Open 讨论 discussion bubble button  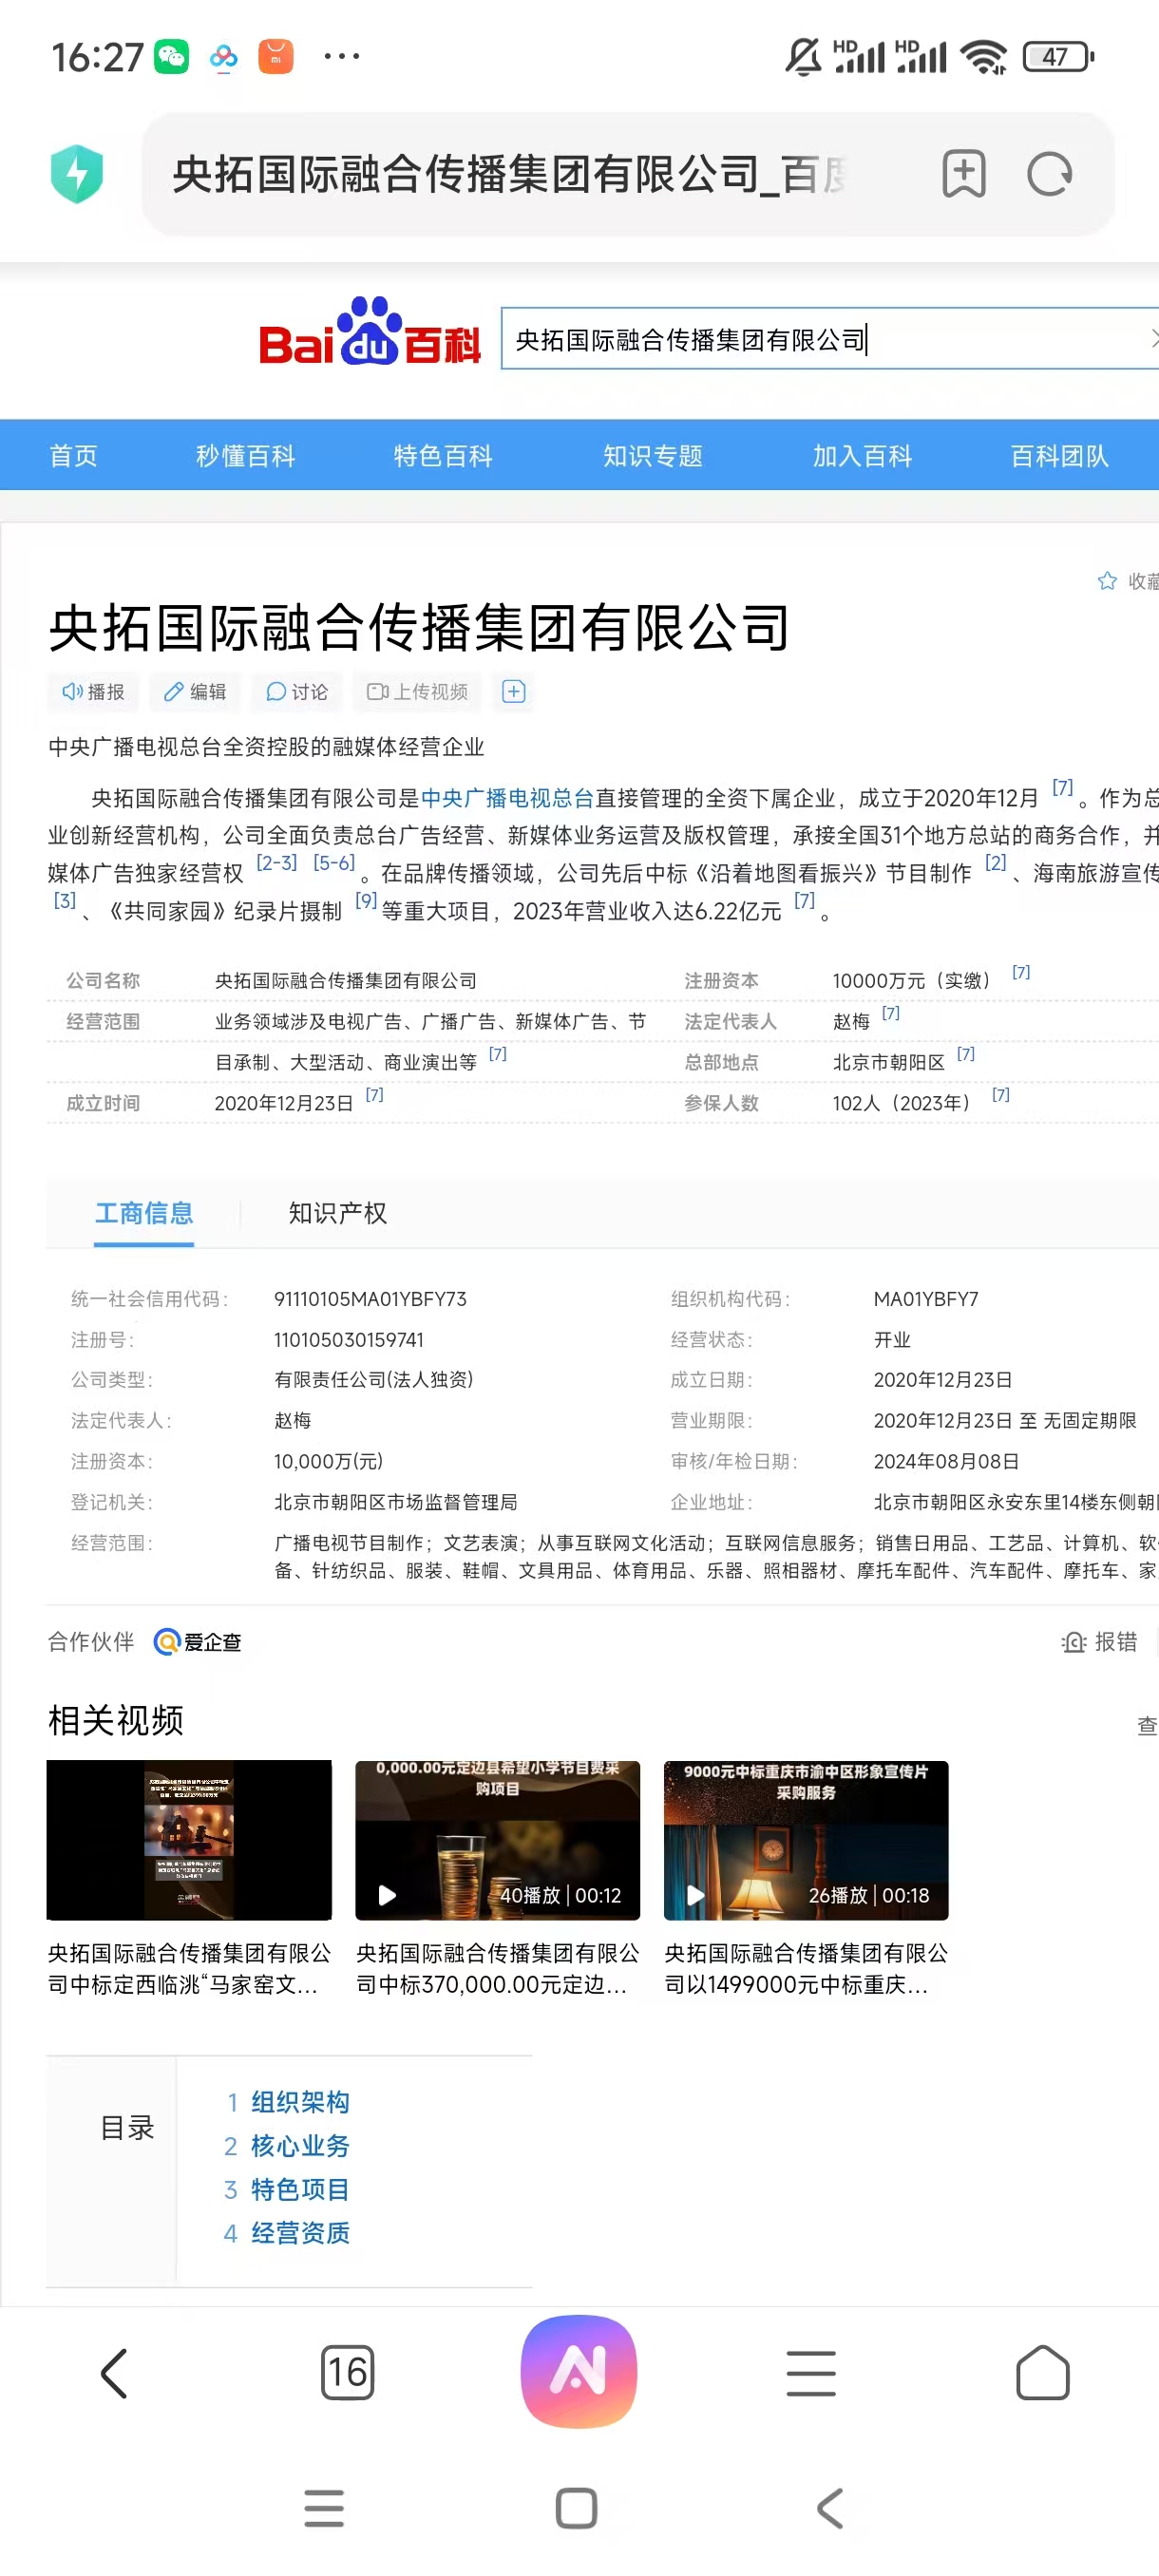pyautogui.click(x=297, y=692)
